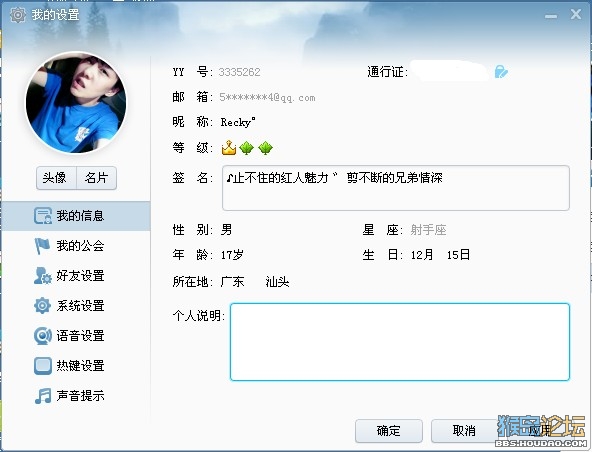Click the 语音设置 speaker icon

(x=43, y=335)
